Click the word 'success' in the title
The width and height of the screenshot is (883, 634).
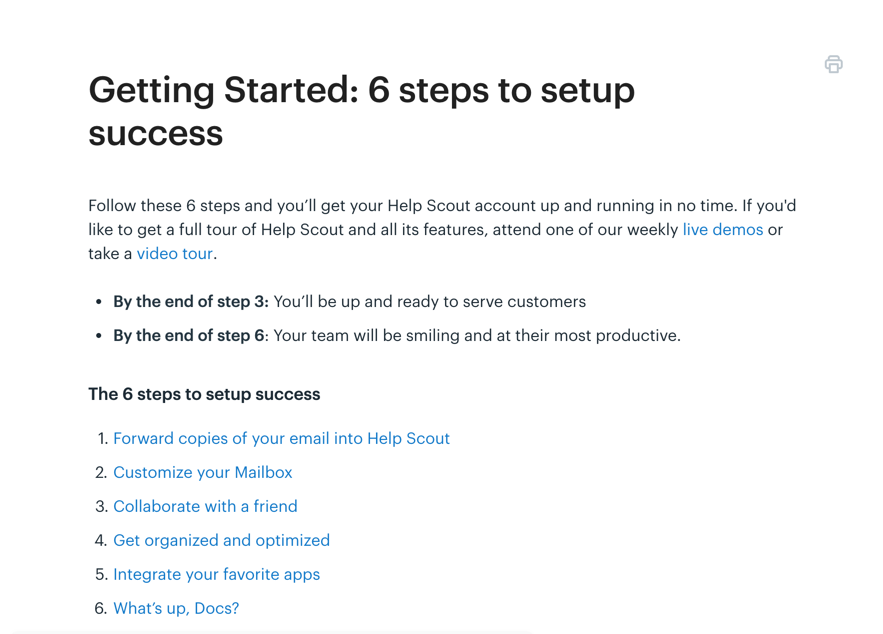click(155, 134)
